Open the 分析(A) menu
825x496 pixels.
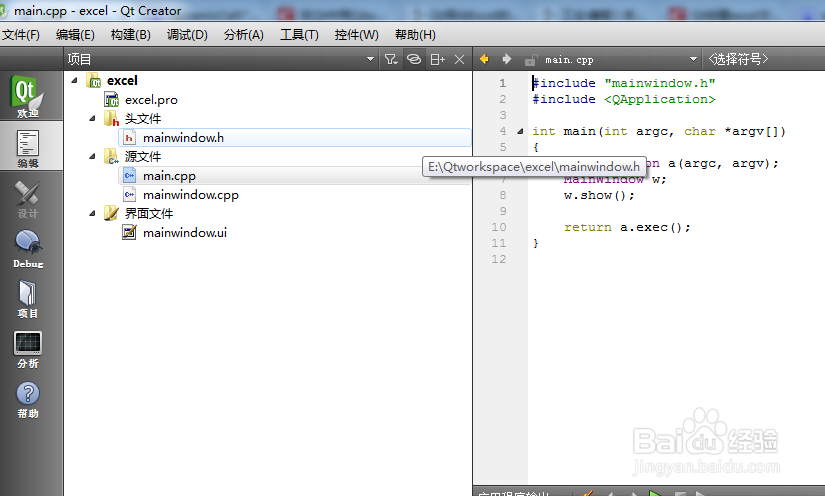click(x=244, y=35)
